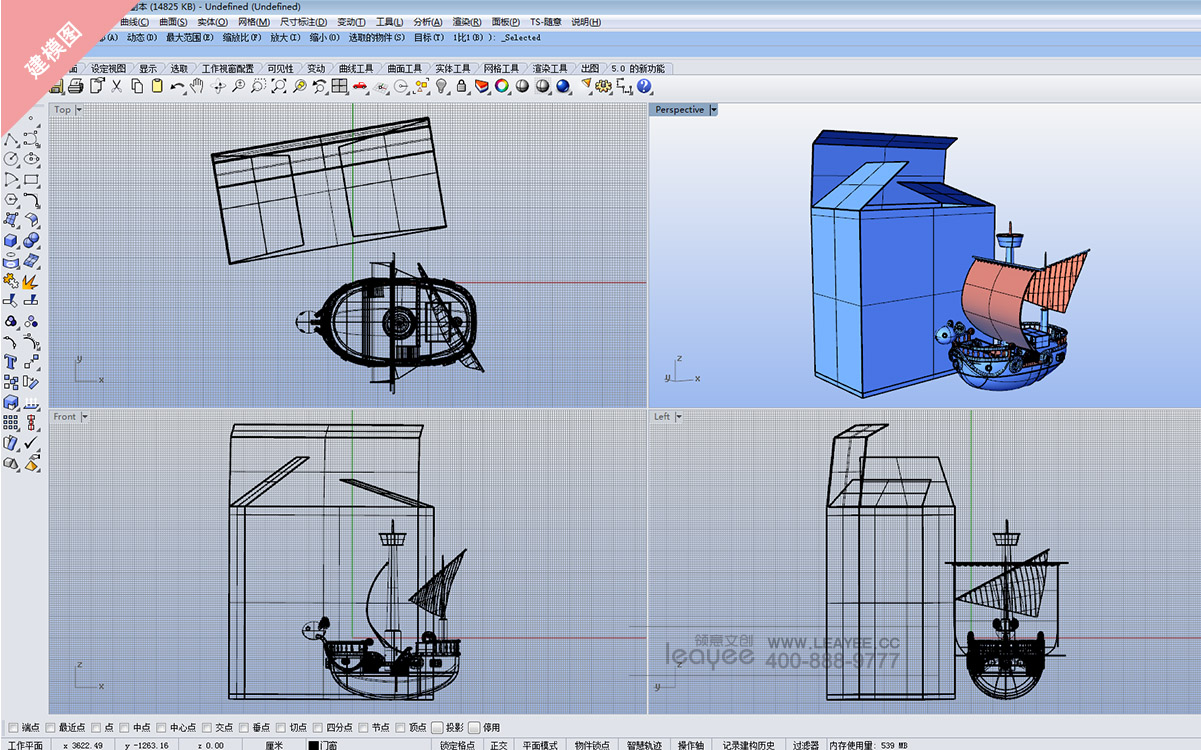
Task: Enable 端点 osnap checkbox
Action: 13,728
